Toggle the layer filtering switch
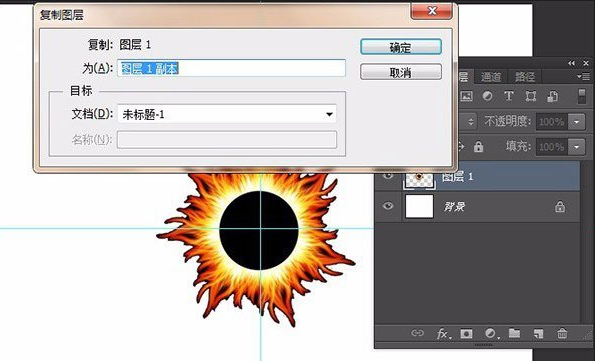The height and width of the screenshot is (361, 595). [x=582, y=96]
